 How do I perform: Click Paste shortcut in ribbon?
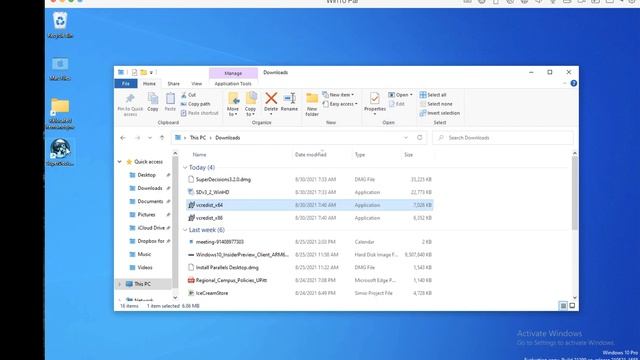pos(200,113)
